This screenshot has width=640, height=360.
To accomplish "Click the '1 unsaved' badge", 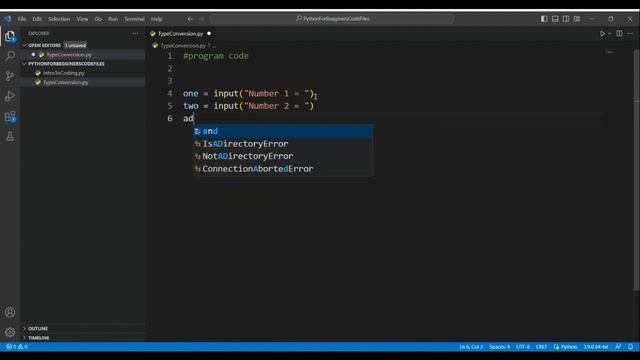I will (76, 45).
